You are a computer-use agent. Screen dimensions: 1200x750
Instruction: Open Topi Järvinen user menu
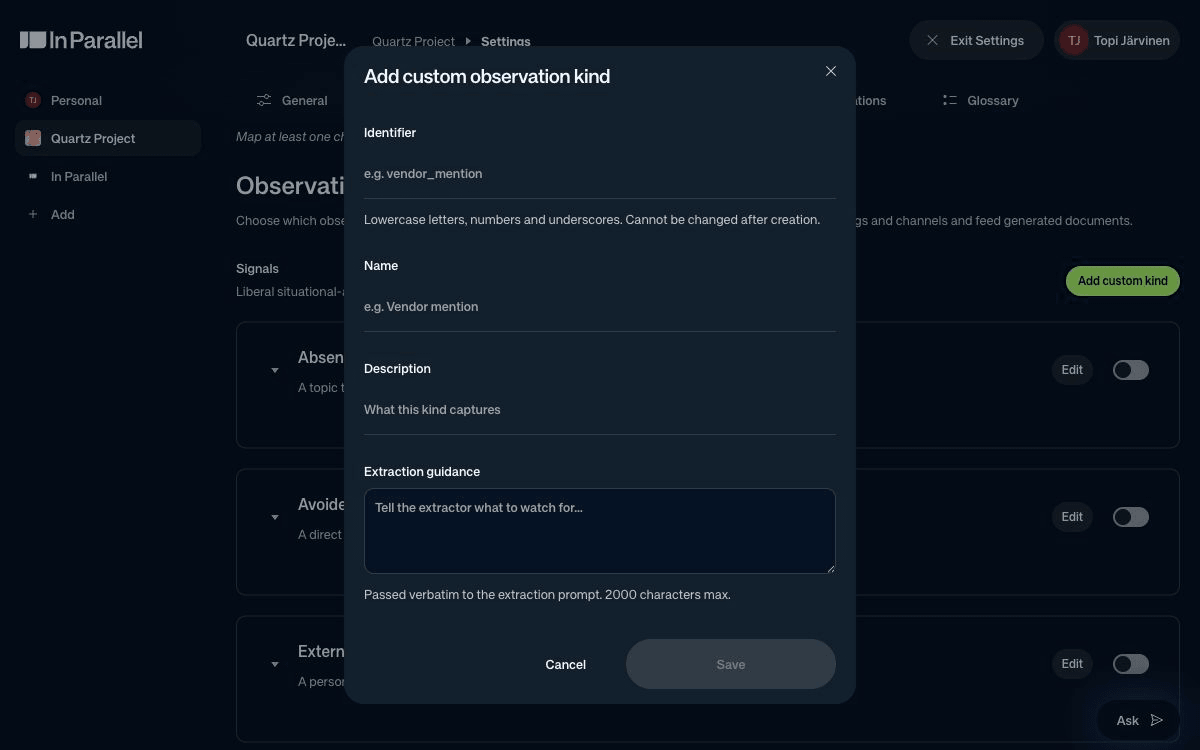(x=1117, y=41)
